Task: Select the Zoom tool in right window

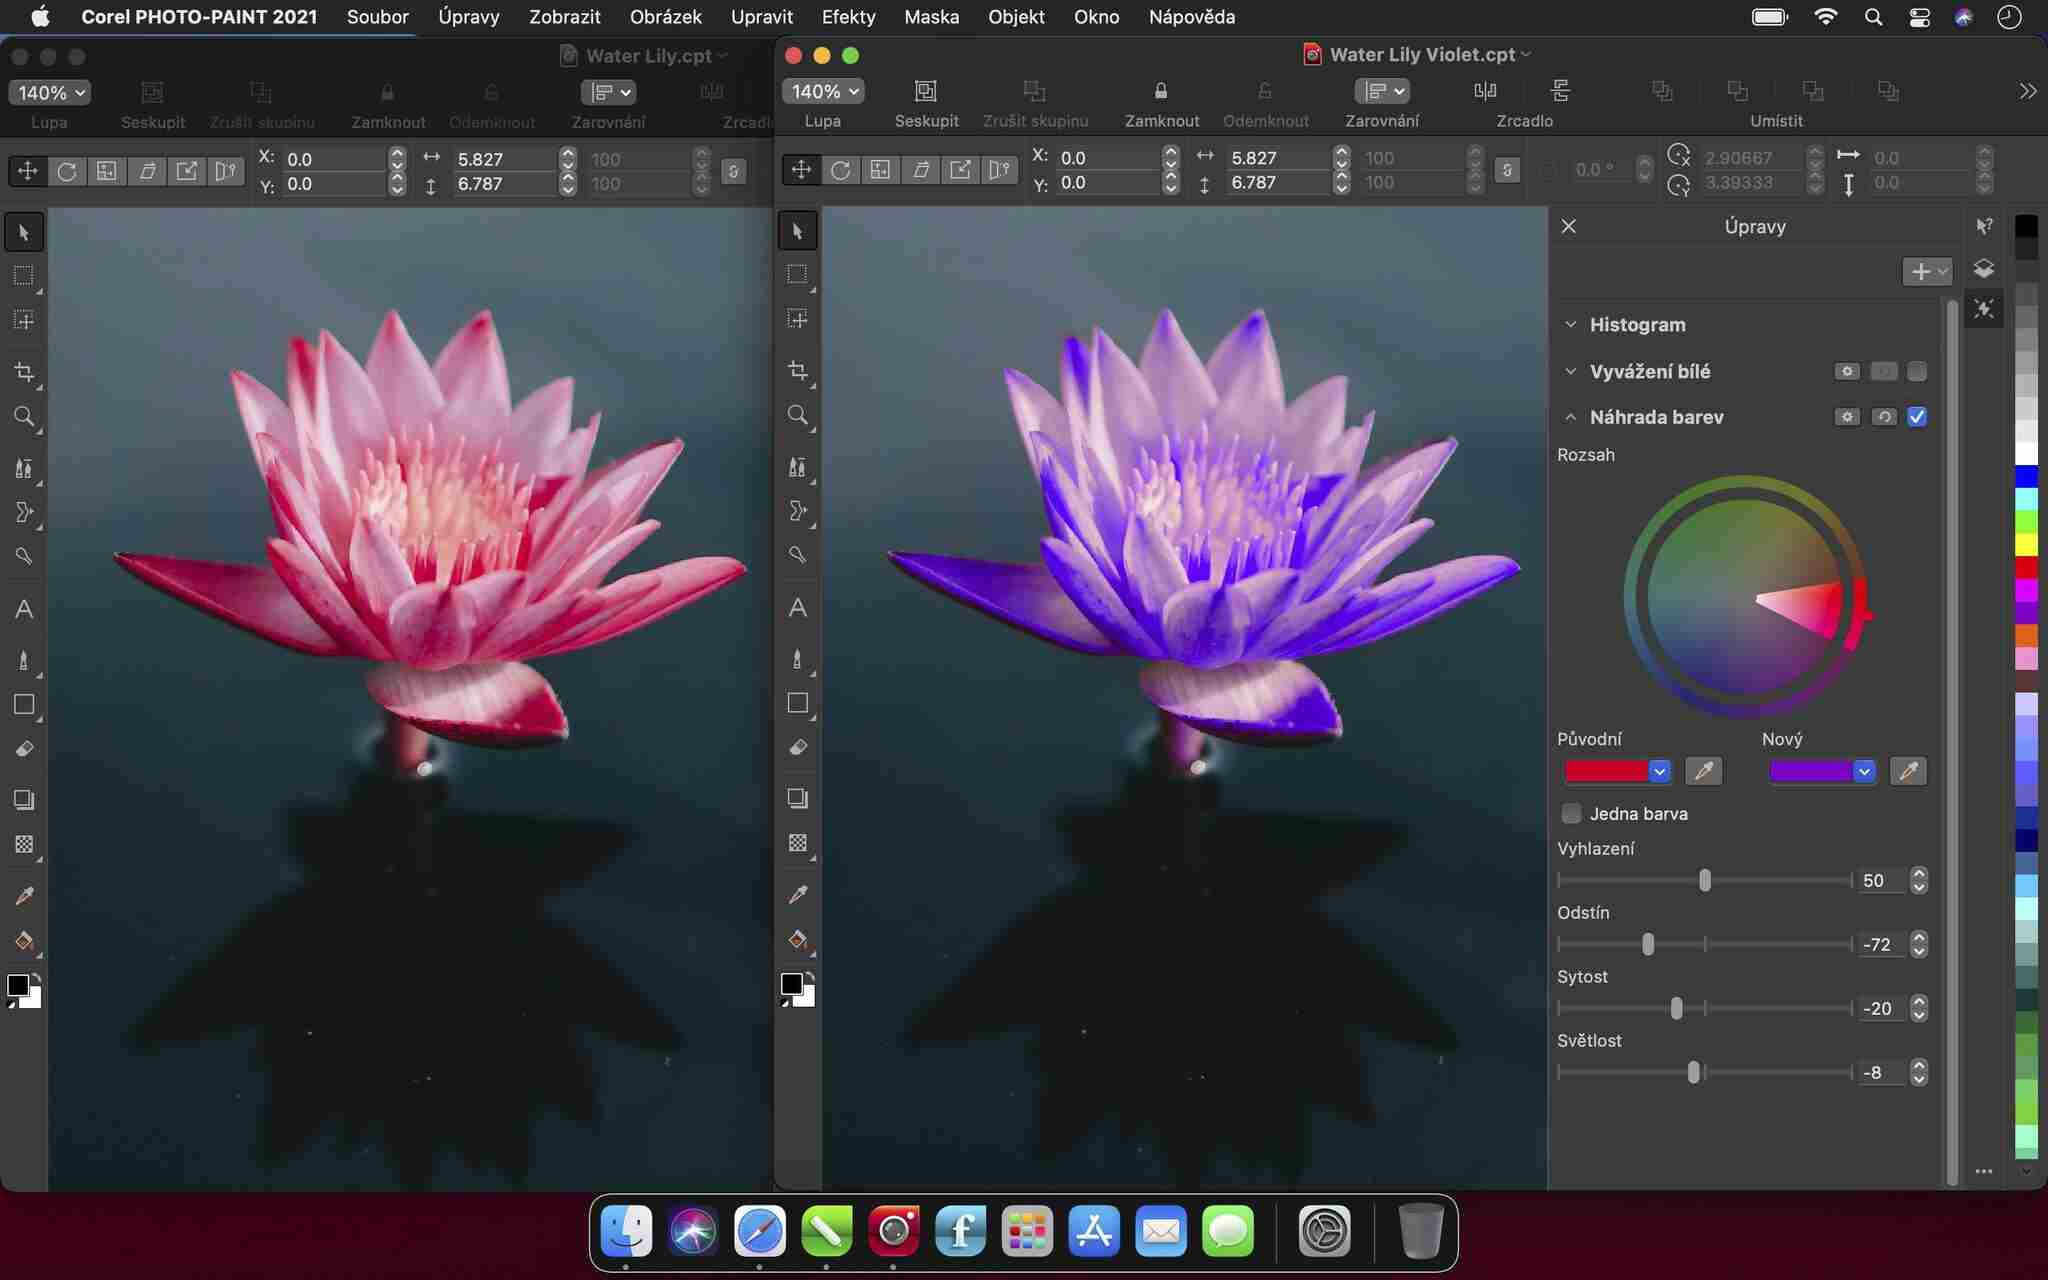Action: point(797,415)
